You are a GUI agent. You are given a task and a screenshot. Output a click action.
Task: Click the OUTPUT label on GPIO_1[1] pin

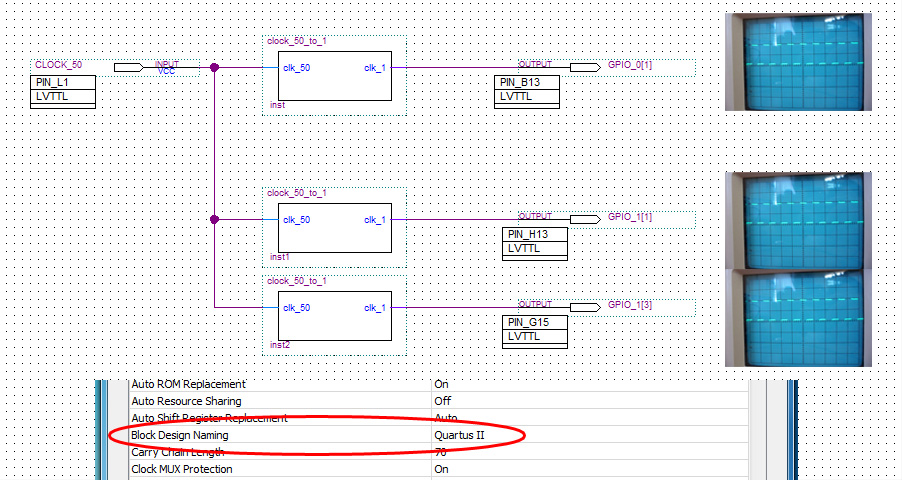point(535,216)
